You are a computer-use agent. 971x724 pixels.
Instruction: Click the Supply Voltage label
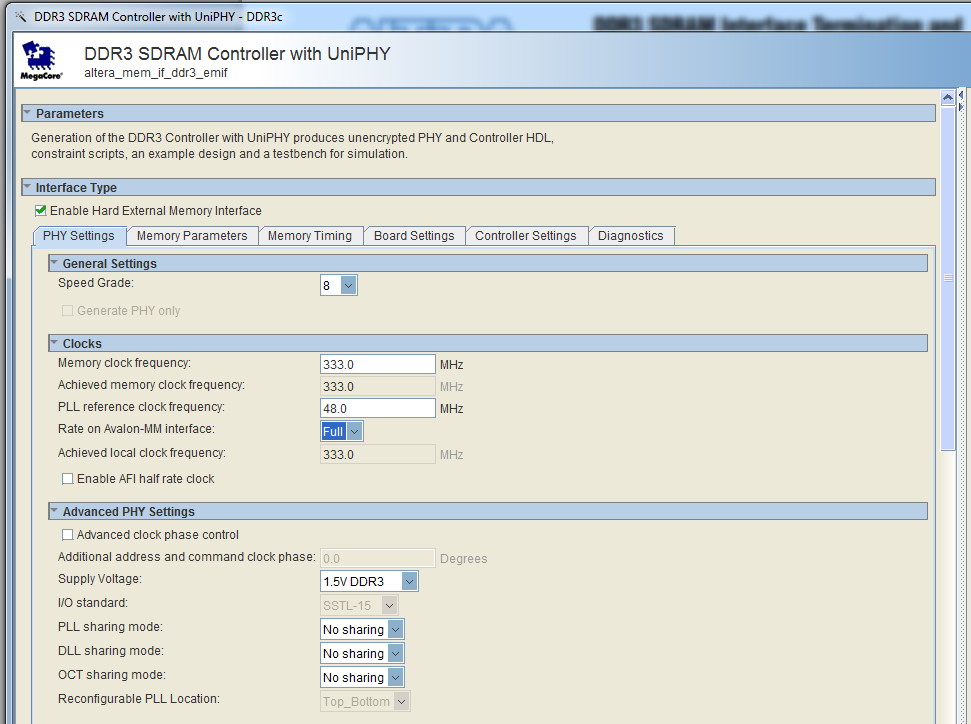100,579
